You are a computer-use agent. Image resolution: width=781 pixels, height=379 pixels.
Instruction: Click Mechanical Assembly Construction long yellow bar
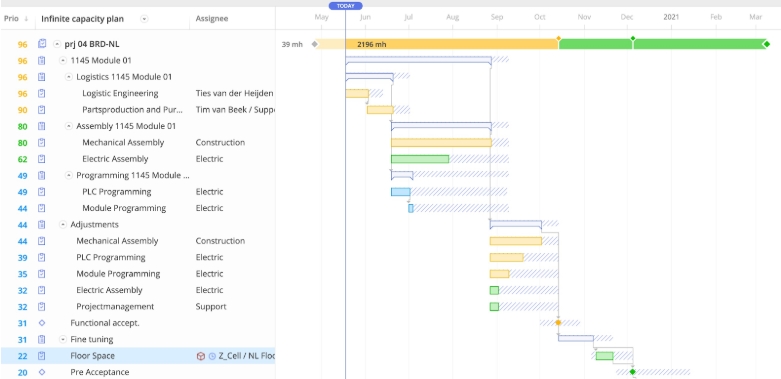(441, 142)
